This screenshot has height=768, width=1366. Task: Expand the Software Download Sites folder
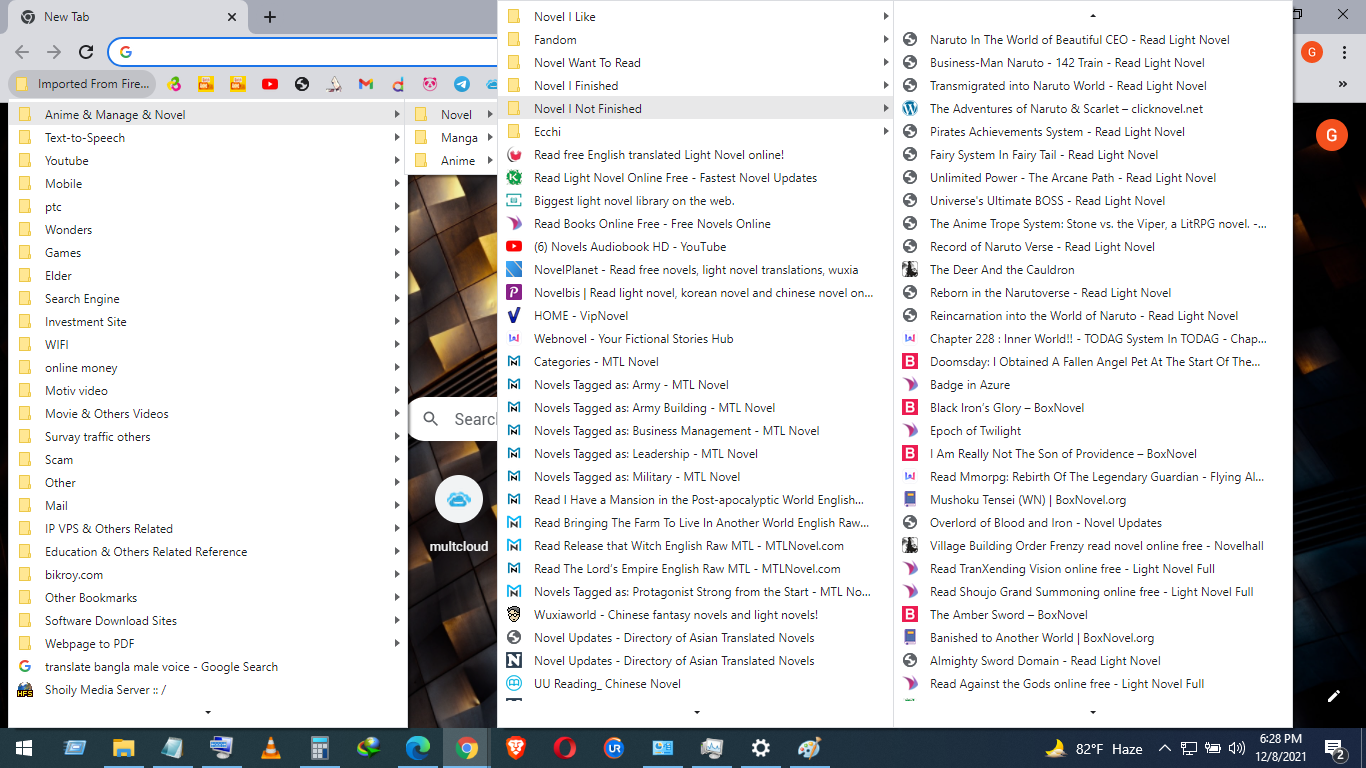click(208, 621)
